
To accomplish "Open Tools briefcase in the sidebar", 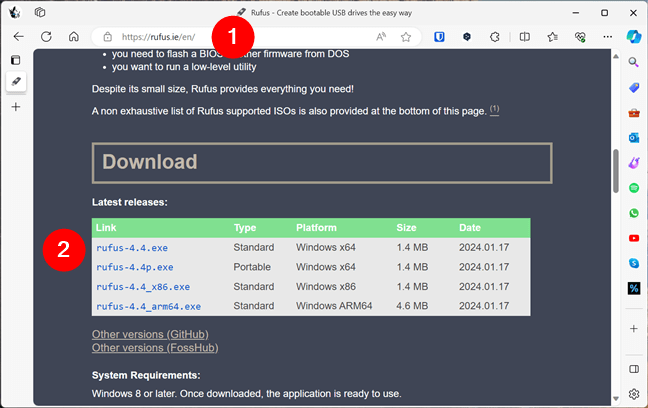I will 634,112.
